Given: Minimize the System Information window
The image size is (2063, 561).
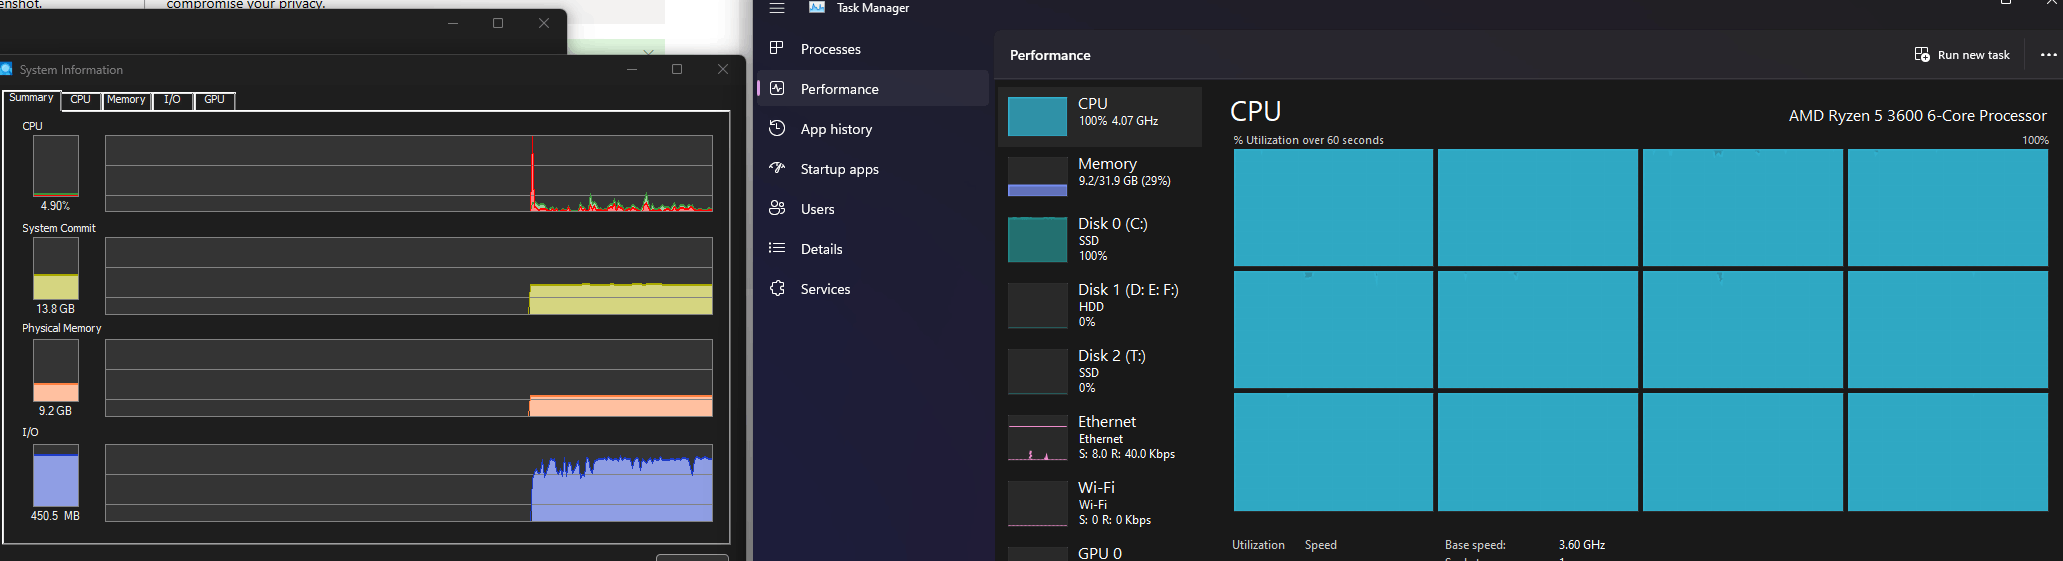Looking at the screenshot, I should tap(632, 69).
